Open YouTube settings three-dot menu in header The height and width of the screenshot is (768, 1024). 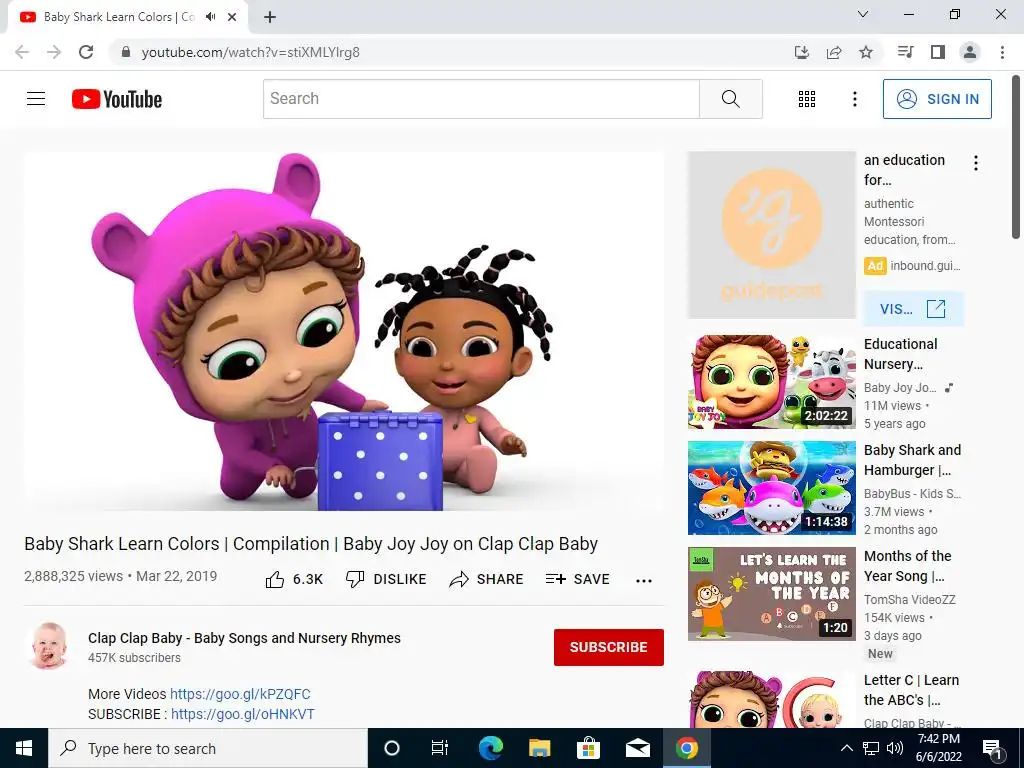click(x=854, y=99)
